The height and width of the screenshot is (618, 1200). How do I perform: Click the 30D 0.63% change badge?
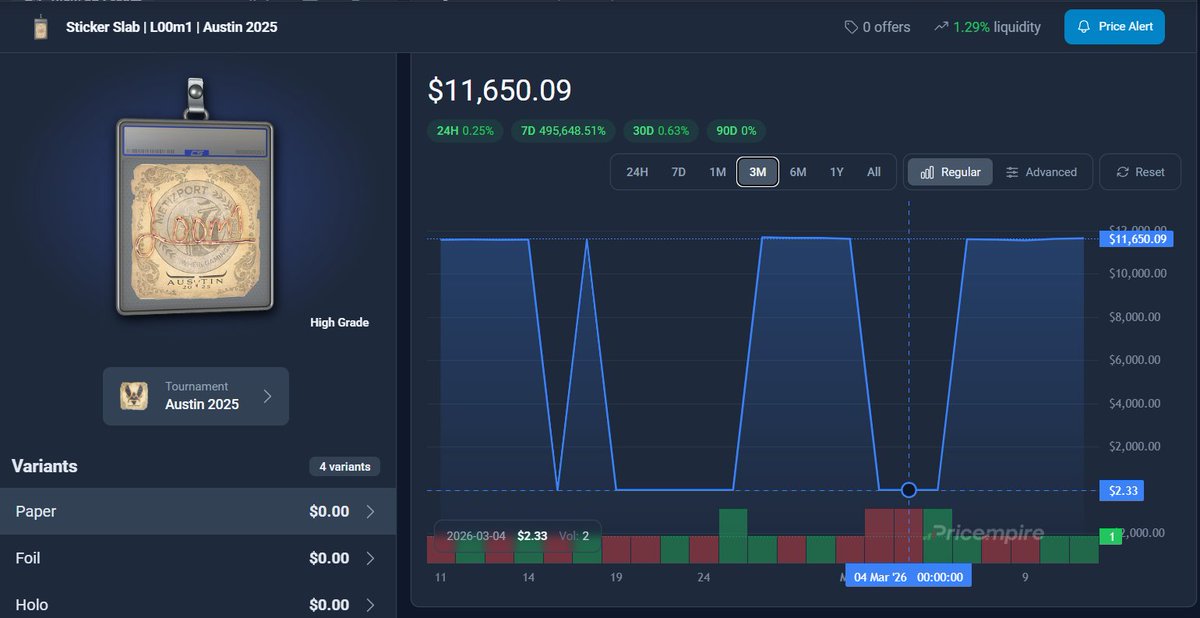pos(660,131)
